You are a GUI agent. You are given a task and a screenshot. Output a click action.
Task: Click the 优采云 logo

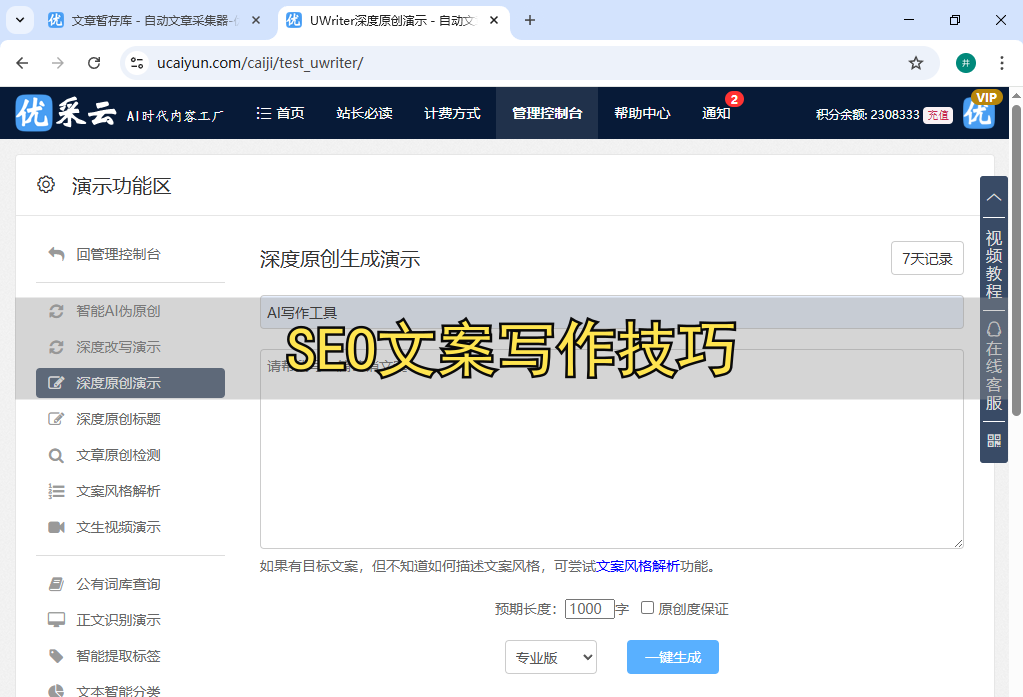[x=66, y=113]
